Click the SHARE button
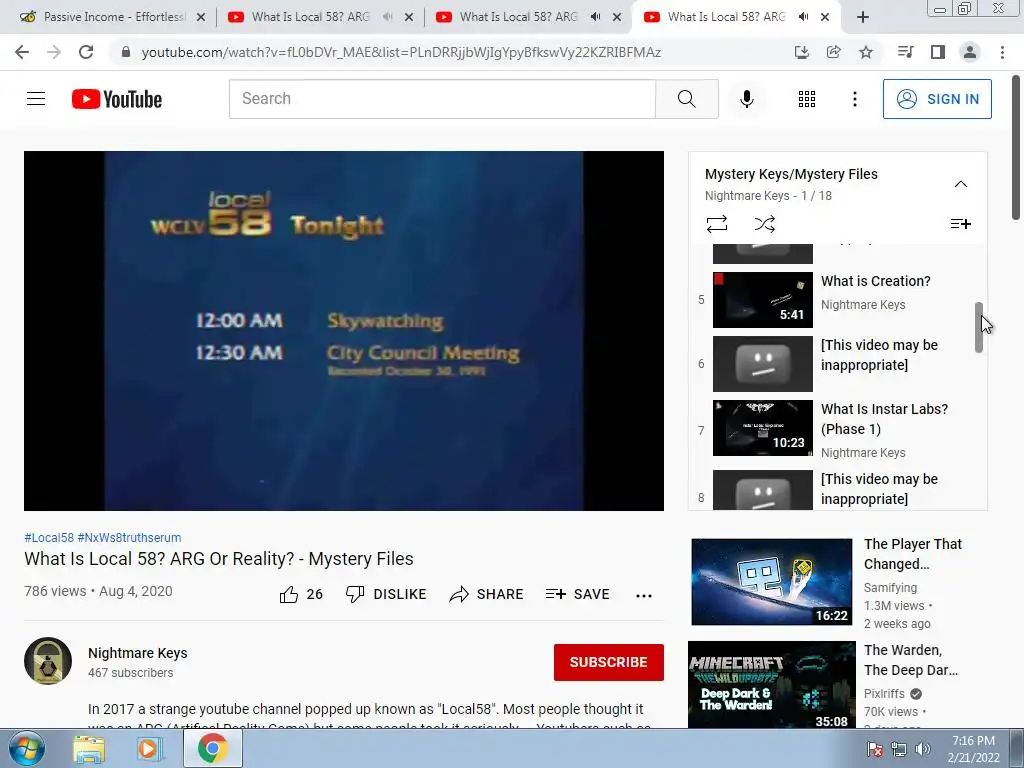 487,594
